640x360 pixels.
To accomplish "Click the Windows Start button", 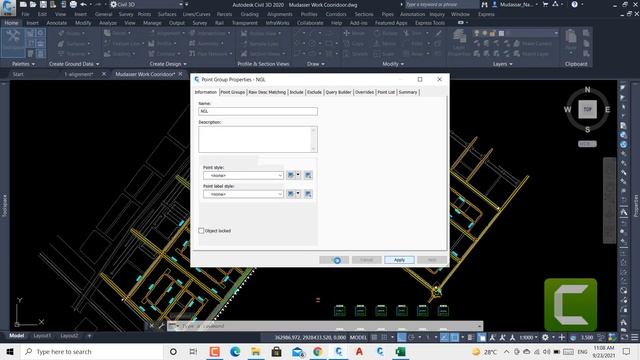I will (x=10, y=351).
